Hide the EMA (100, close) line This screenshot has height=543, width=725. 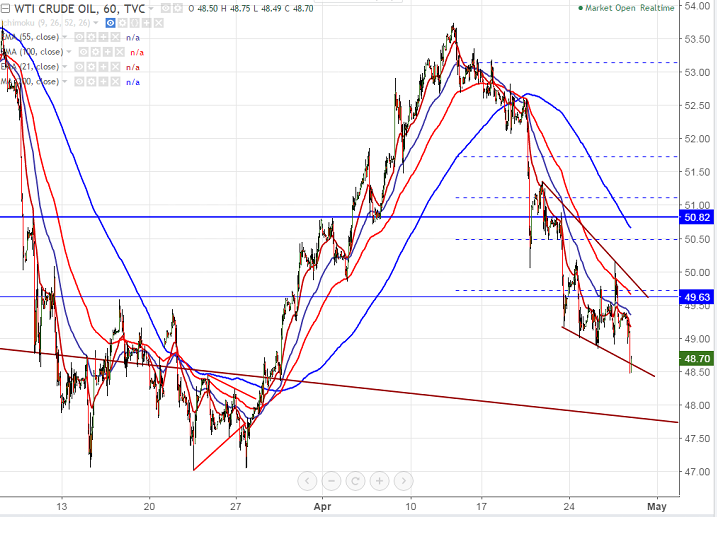pyautogui.click(x=83, y=52)
